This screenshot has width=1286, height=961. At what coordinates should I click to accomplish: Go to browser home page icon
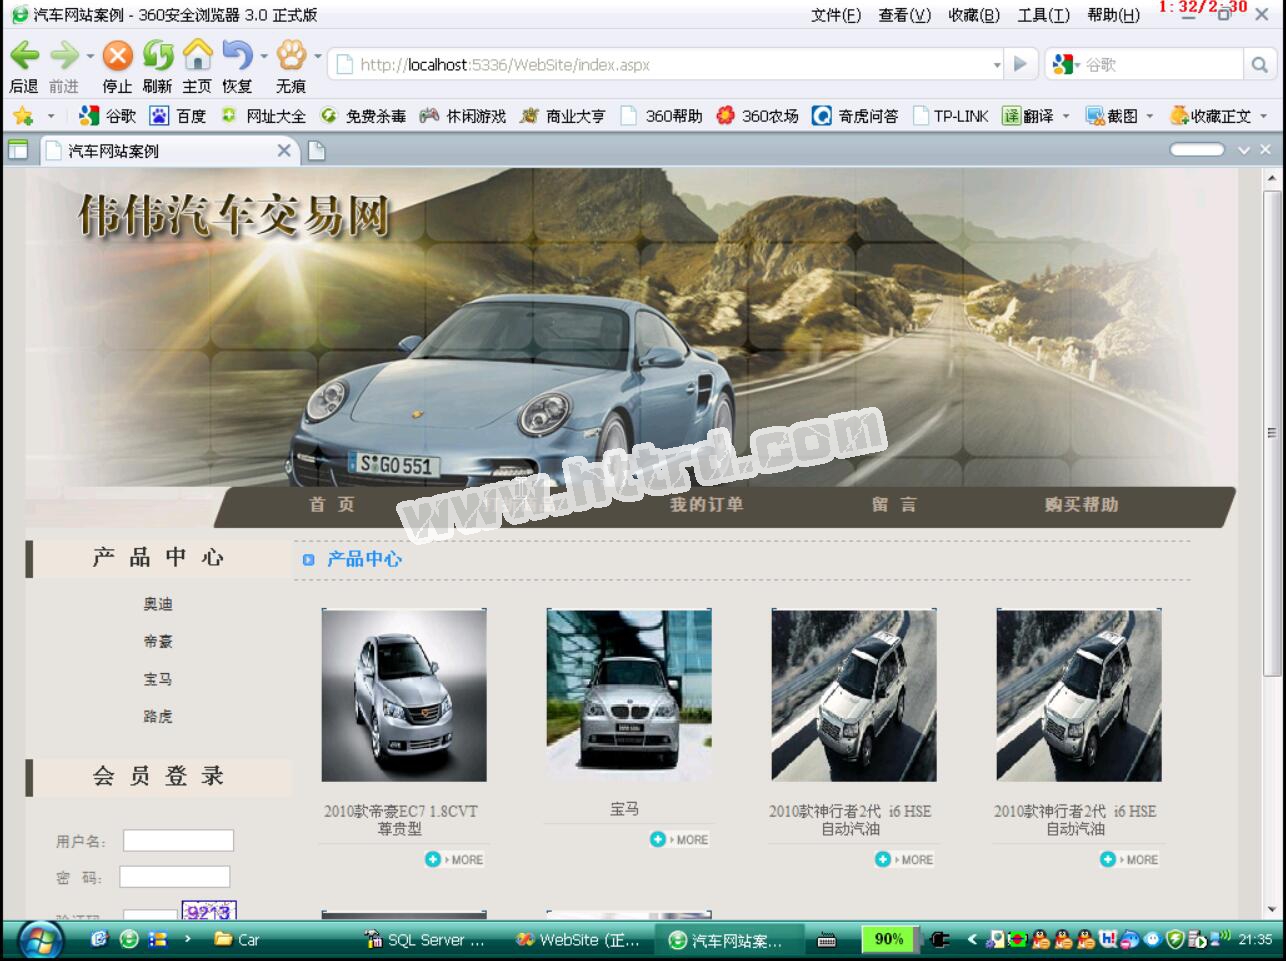coord(198,54)
